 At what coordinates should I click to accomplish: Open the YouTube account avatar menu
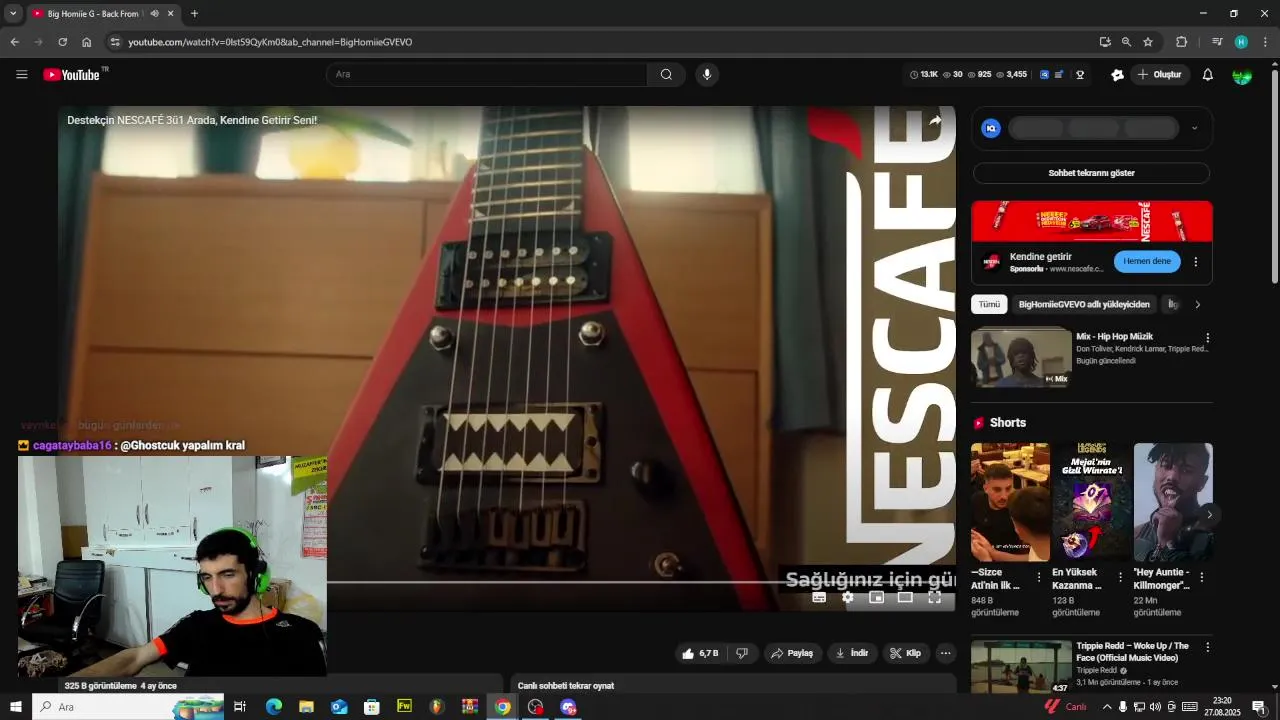click(1242, 75)
